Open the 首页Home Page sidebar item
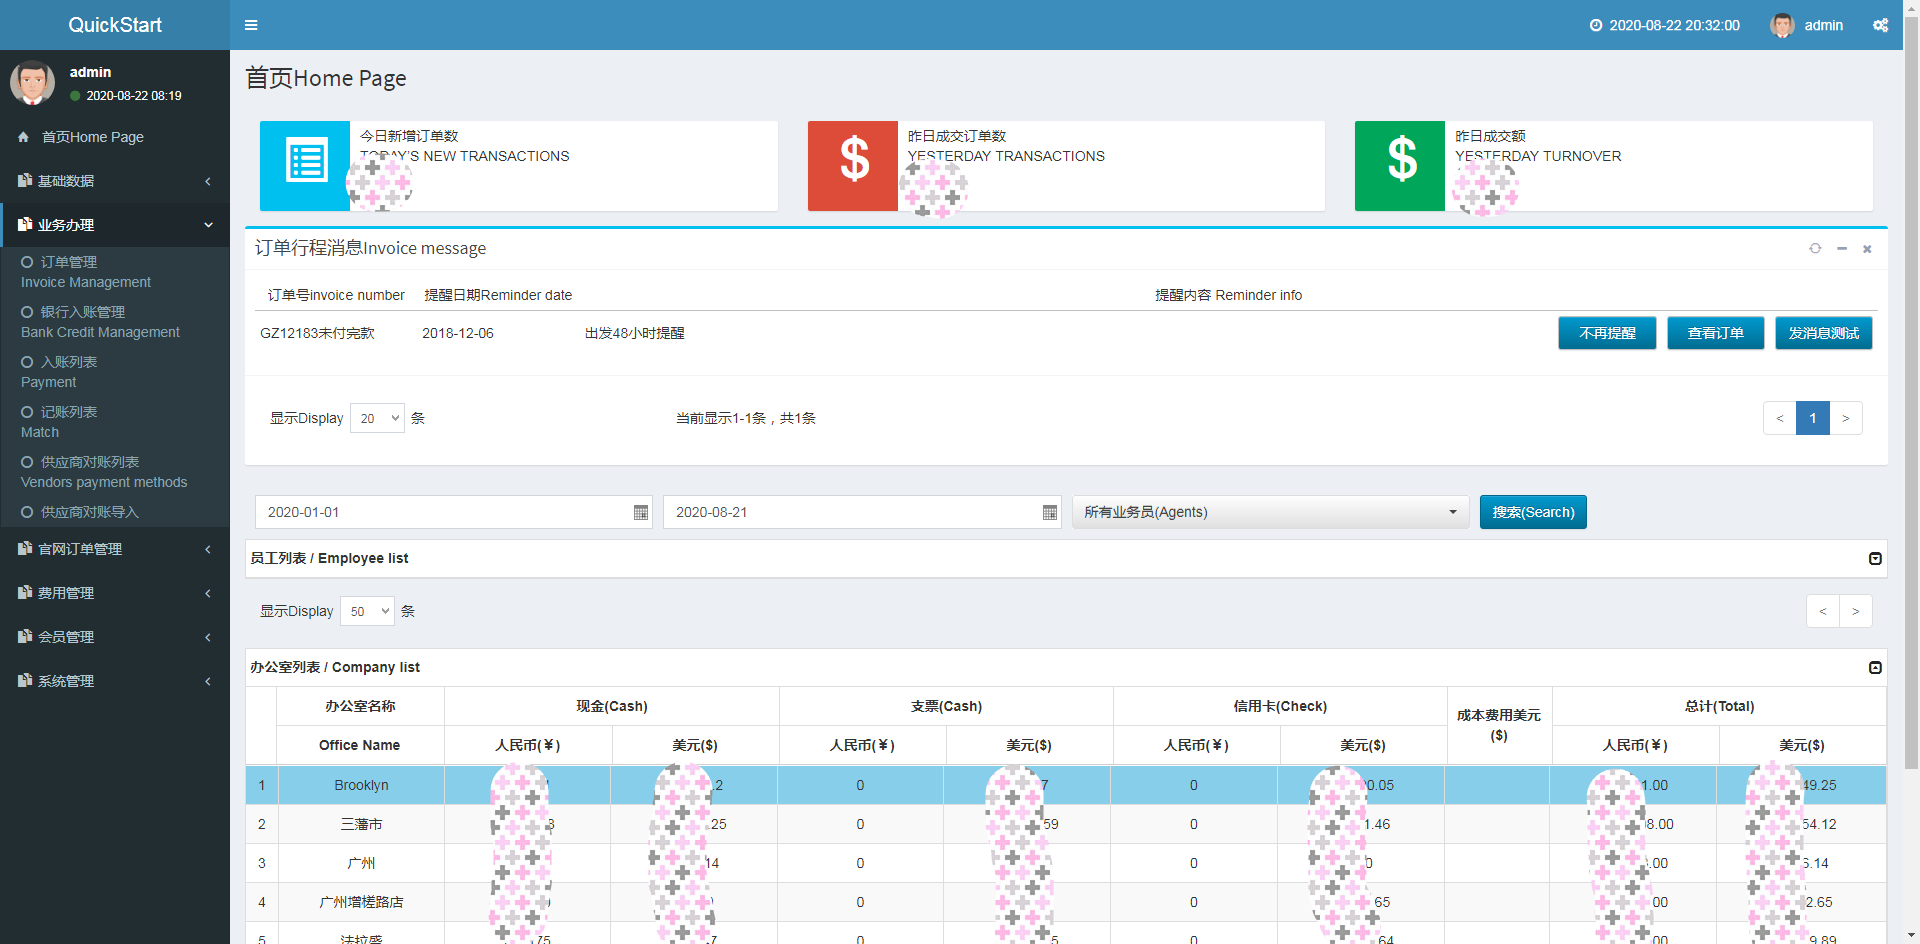1920x944 pixels. point(92,137)
